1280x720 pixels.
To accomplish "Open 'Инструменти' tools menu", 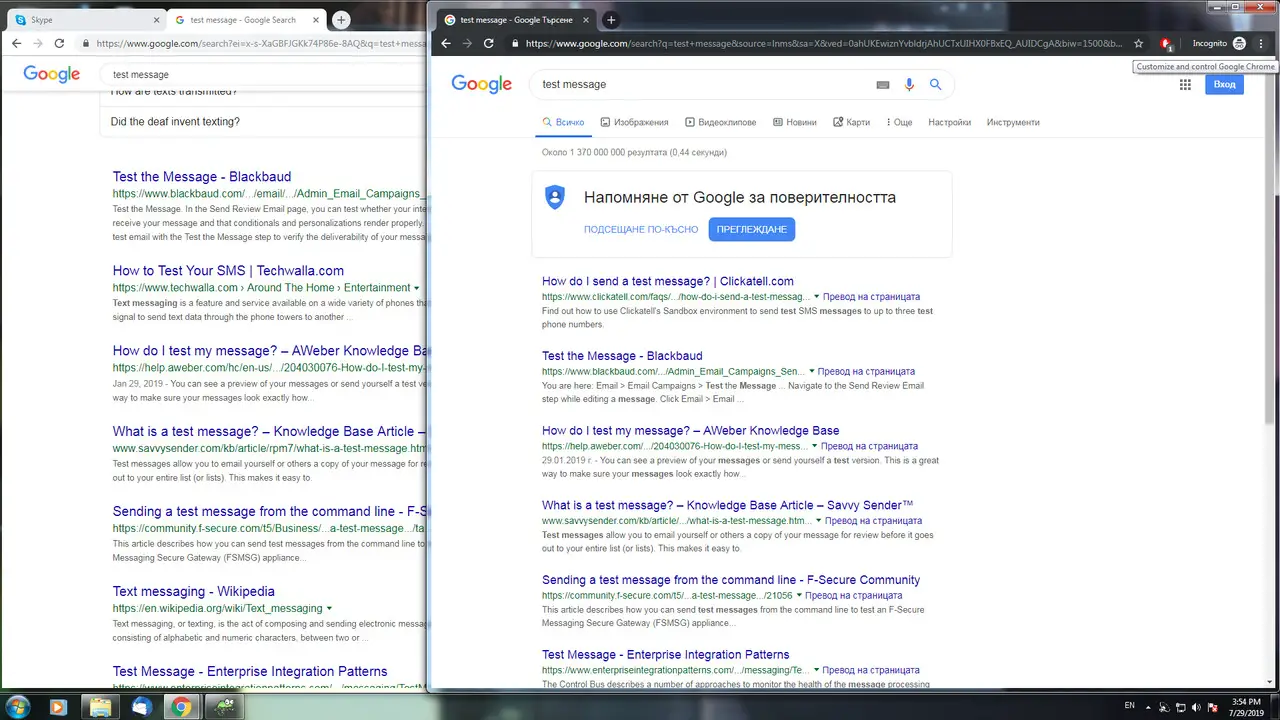I will (1013, 122).
